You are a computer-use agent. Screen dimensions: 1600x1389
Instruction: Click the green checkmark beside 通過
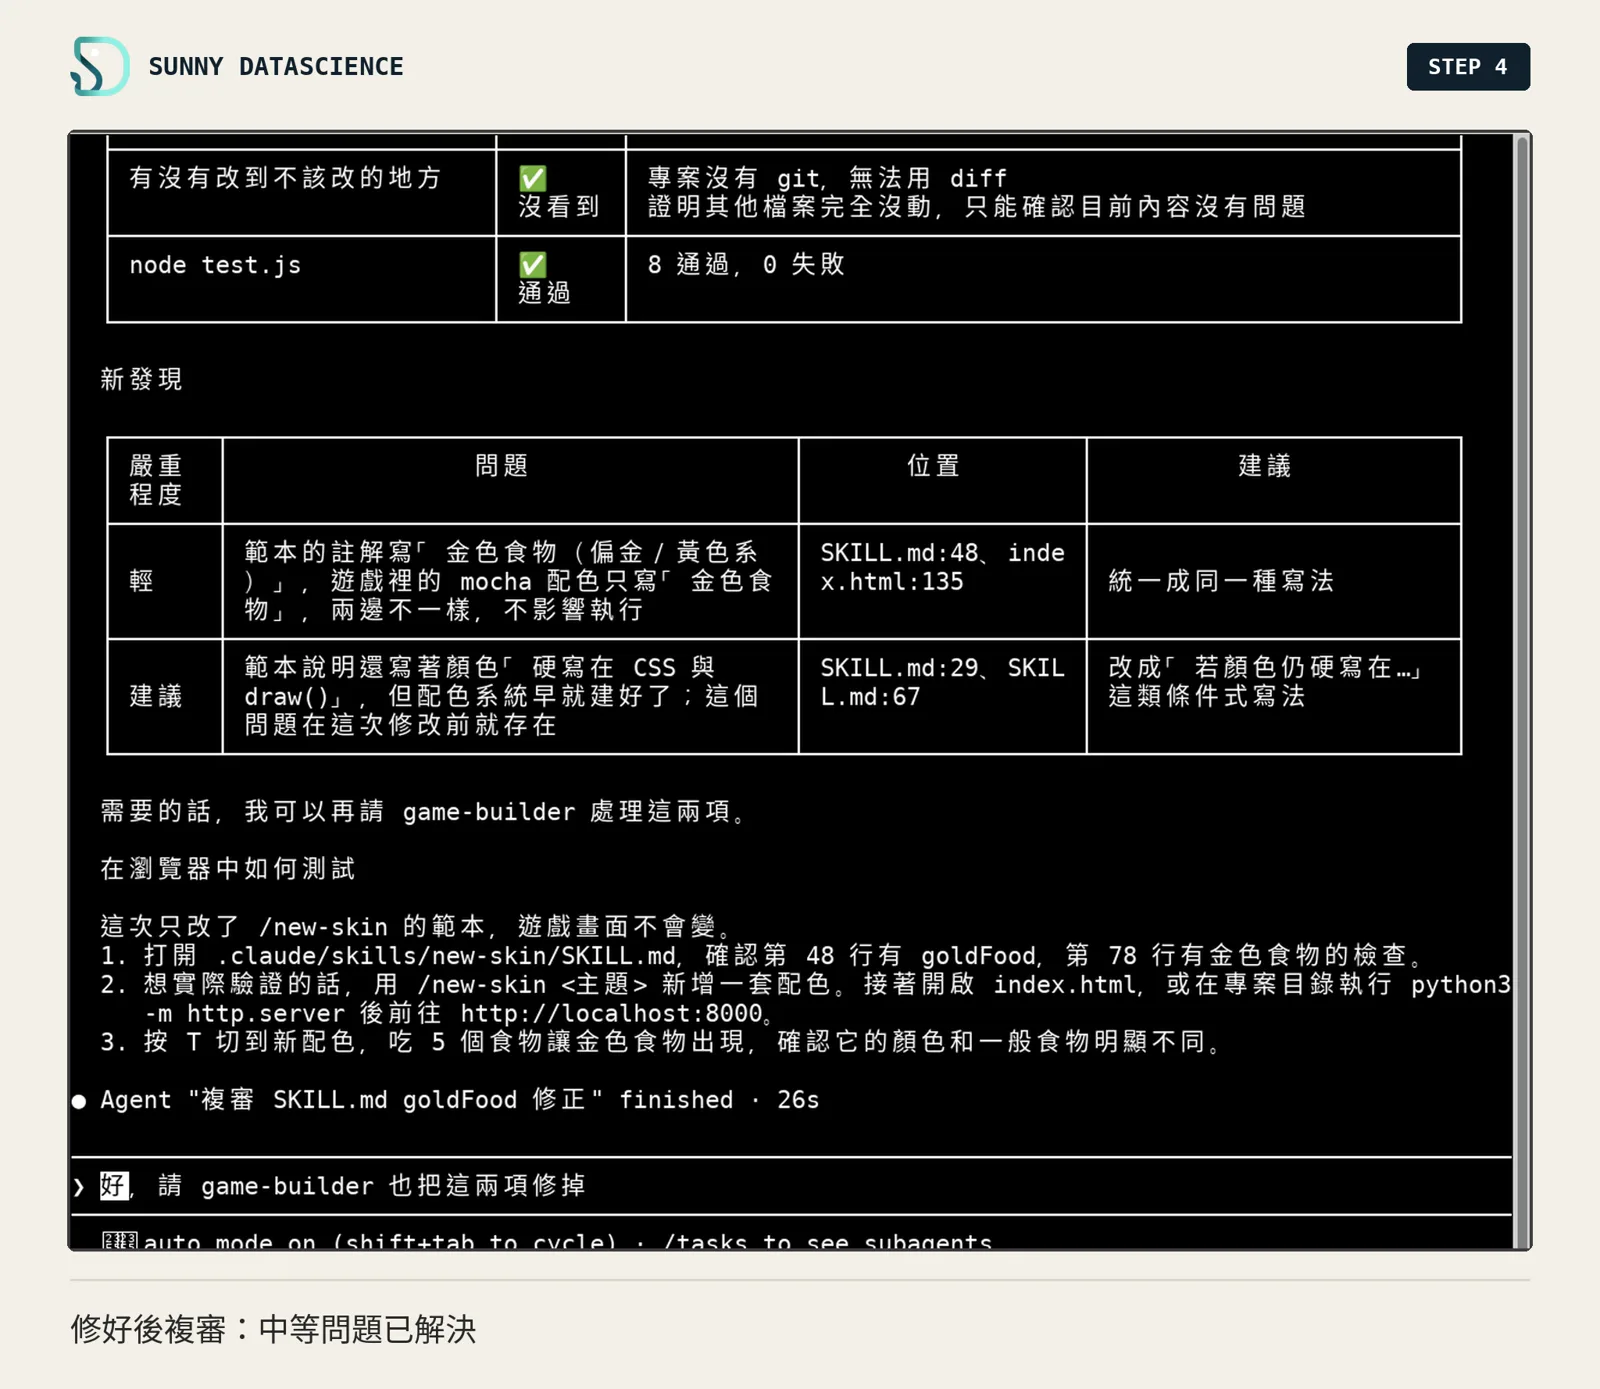pyautogui.click(x=533, y=265)
